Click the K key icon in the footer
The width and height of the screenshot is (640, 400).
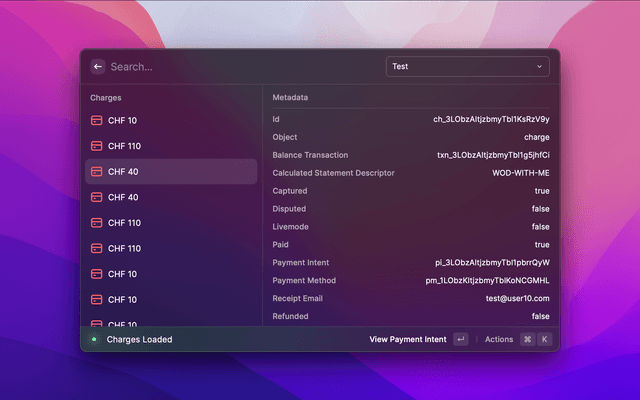[545, 340]
